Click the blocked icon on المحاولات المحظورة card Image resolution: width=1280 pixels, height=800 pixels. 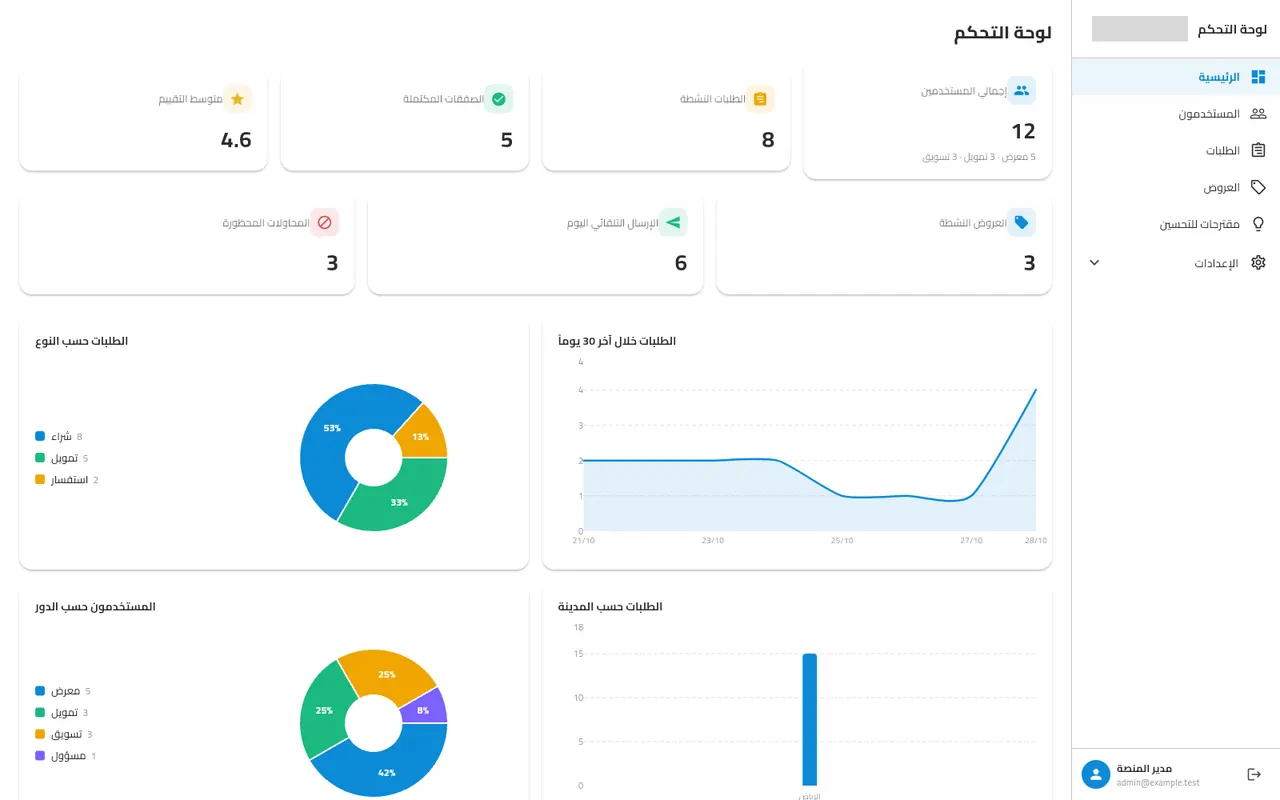pyautogui.click(x=324, y=223)
